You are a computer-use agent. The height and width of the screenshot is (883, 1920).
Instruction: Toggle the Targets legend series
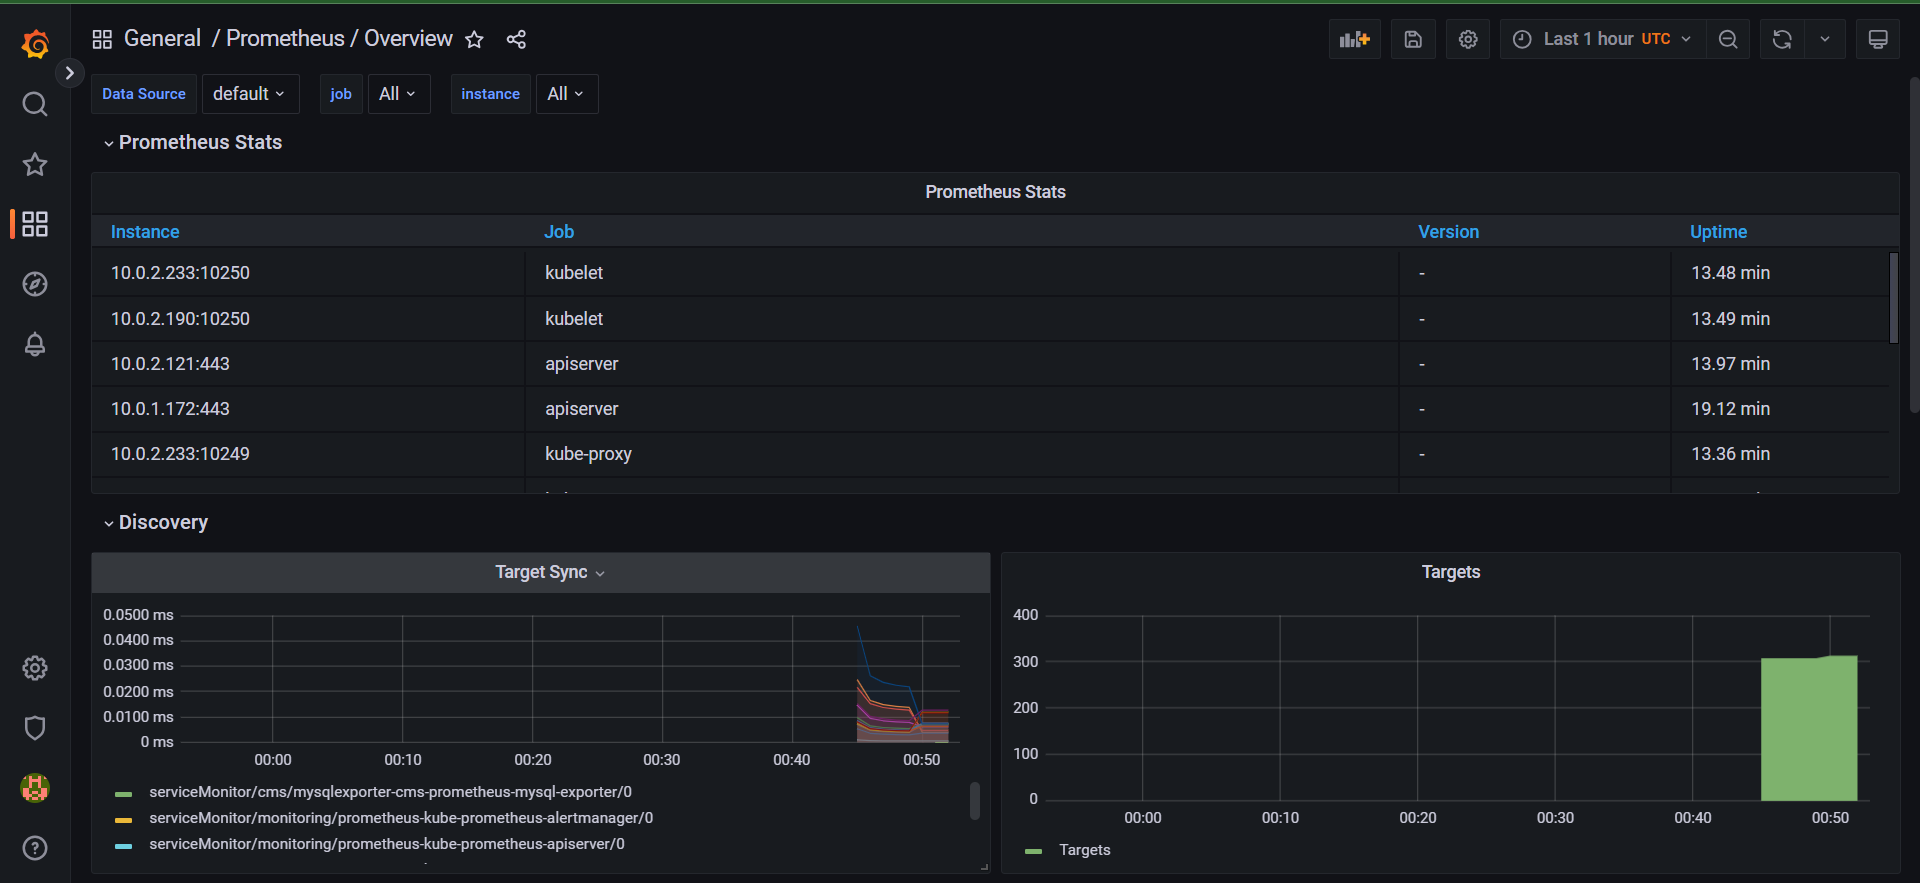coord(1084,850)
